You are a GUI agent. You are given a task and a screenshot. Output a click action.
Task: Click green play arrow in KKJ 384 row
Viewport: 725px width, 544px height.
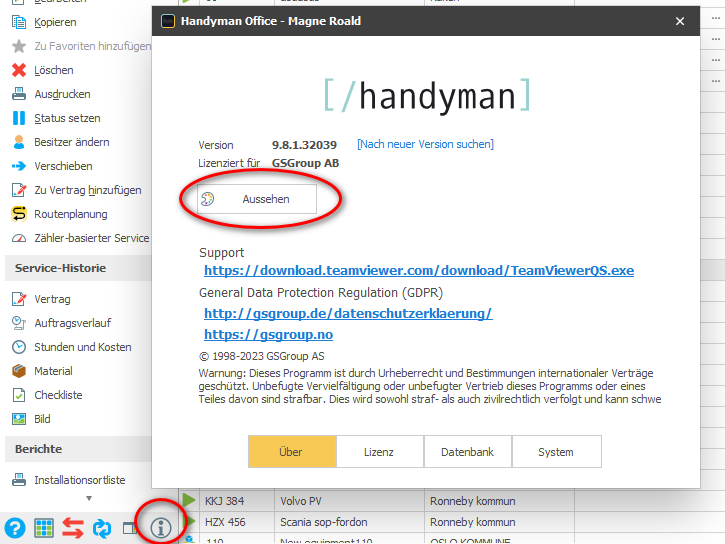tap(189, 500)
